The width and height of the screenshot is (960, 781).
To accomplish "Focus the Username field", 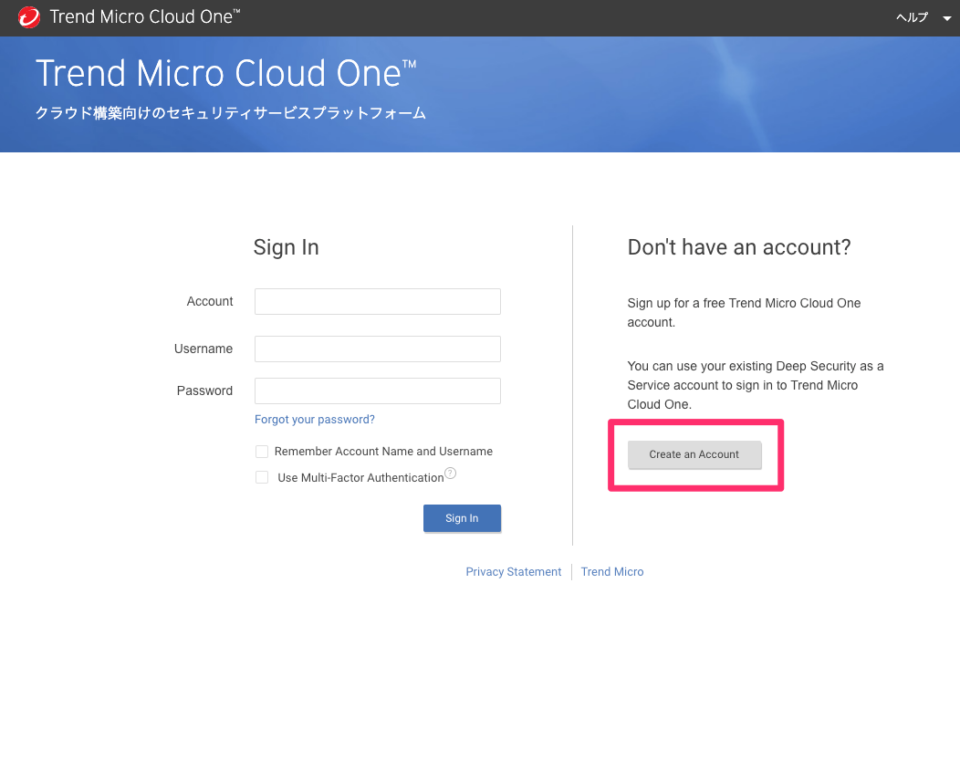I will click(x=377, y=349).
